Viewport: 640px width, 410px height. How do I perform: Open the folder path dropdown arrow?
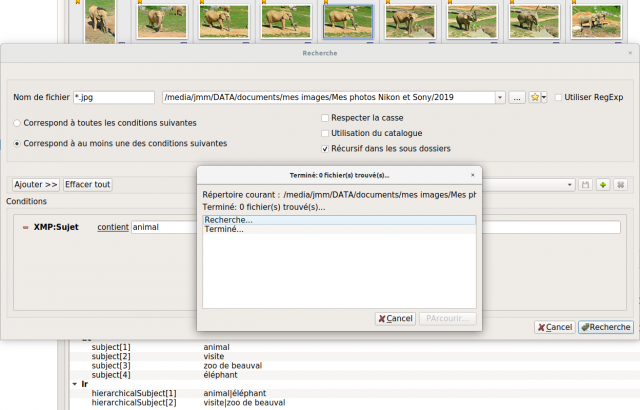pos(500,98)
